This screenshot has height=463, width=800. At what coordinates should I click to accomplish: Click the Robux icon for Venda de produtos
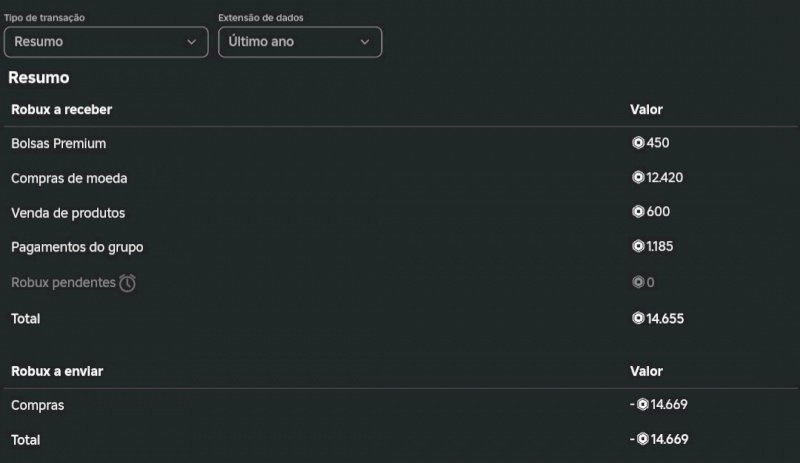click(x=638, y=212)
